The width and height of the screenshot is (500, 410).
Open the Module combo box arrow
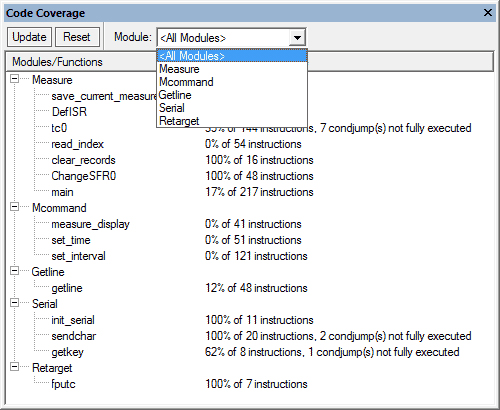point(297,38)
